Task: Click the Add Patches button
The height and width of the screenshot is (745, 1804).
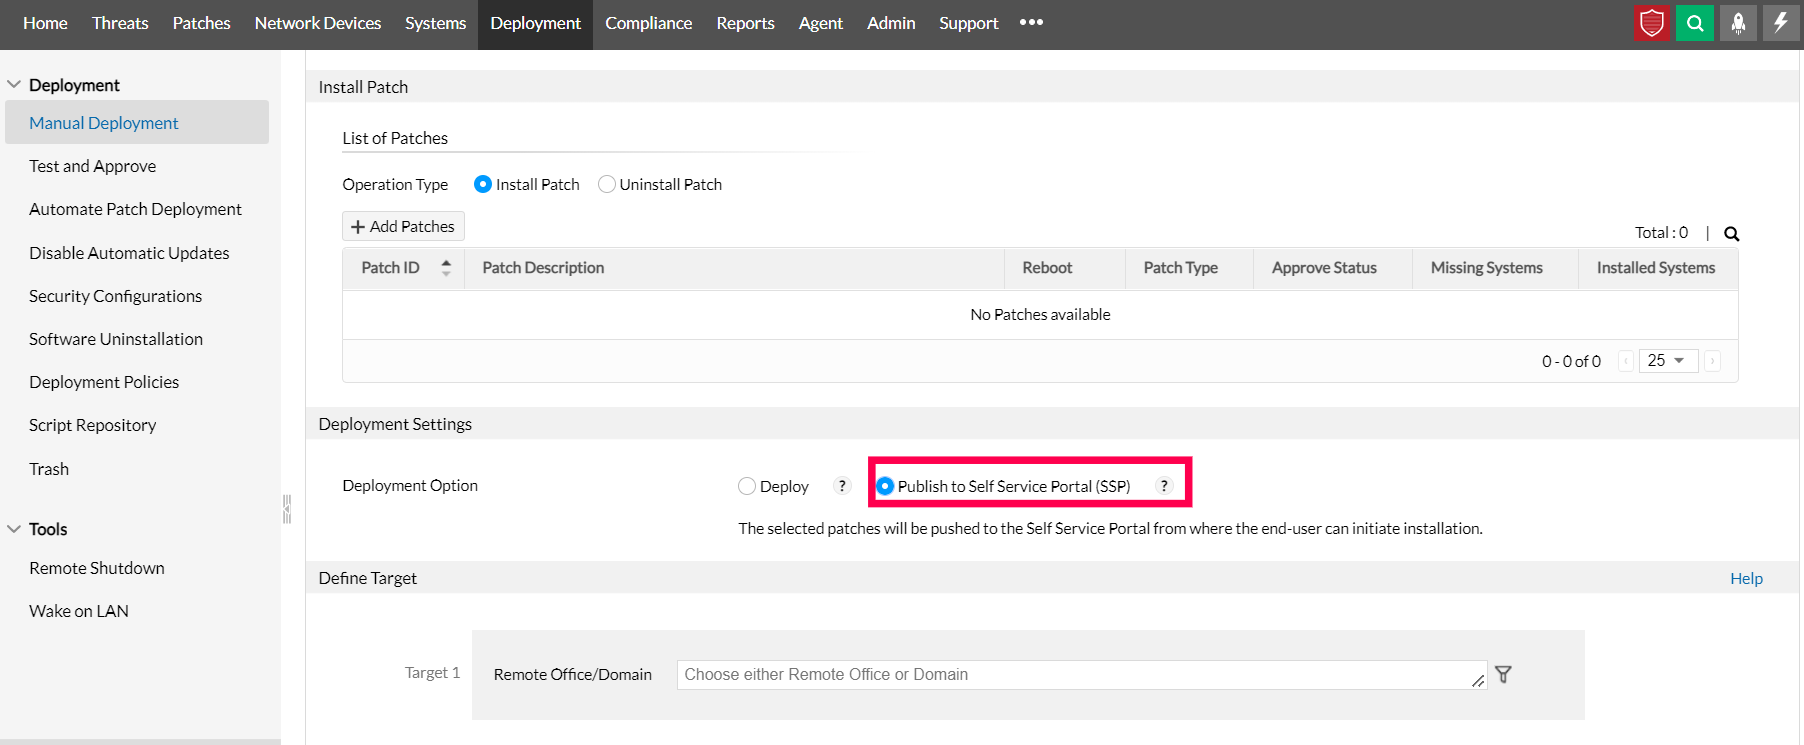Action: 403,227
